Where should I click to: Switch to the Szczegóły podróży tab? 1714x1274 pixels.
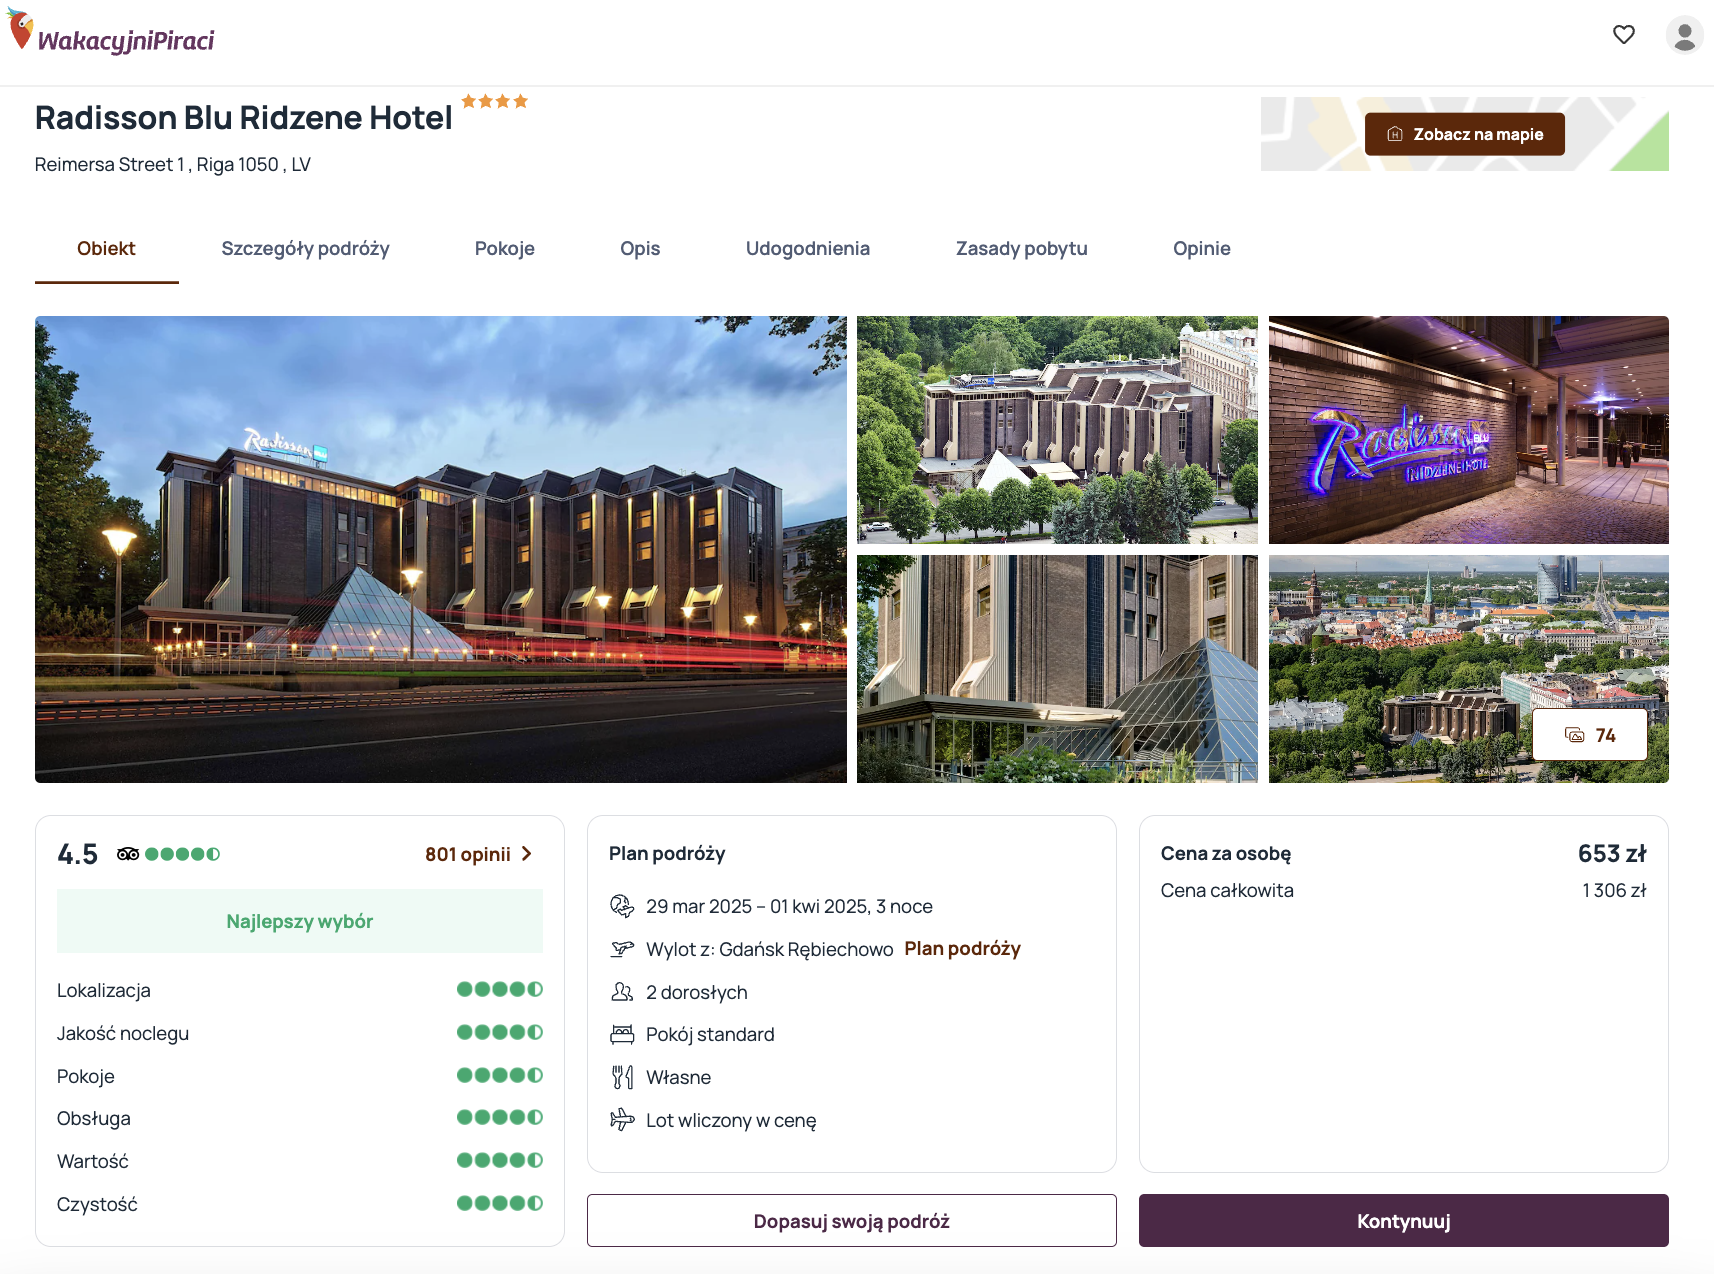(305, 249)
